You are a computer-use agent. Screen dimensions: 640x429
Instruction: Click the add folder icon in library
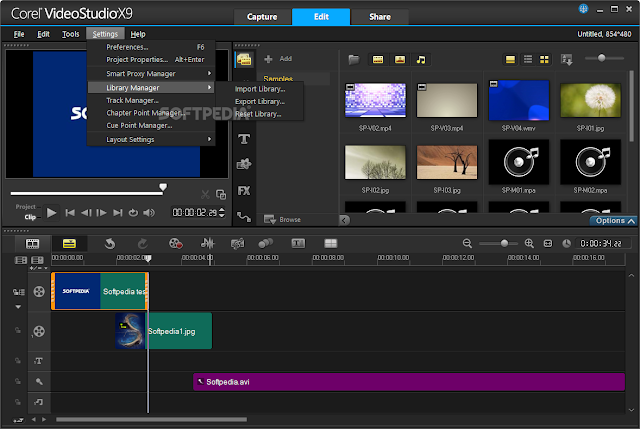(x=354, y=60)
